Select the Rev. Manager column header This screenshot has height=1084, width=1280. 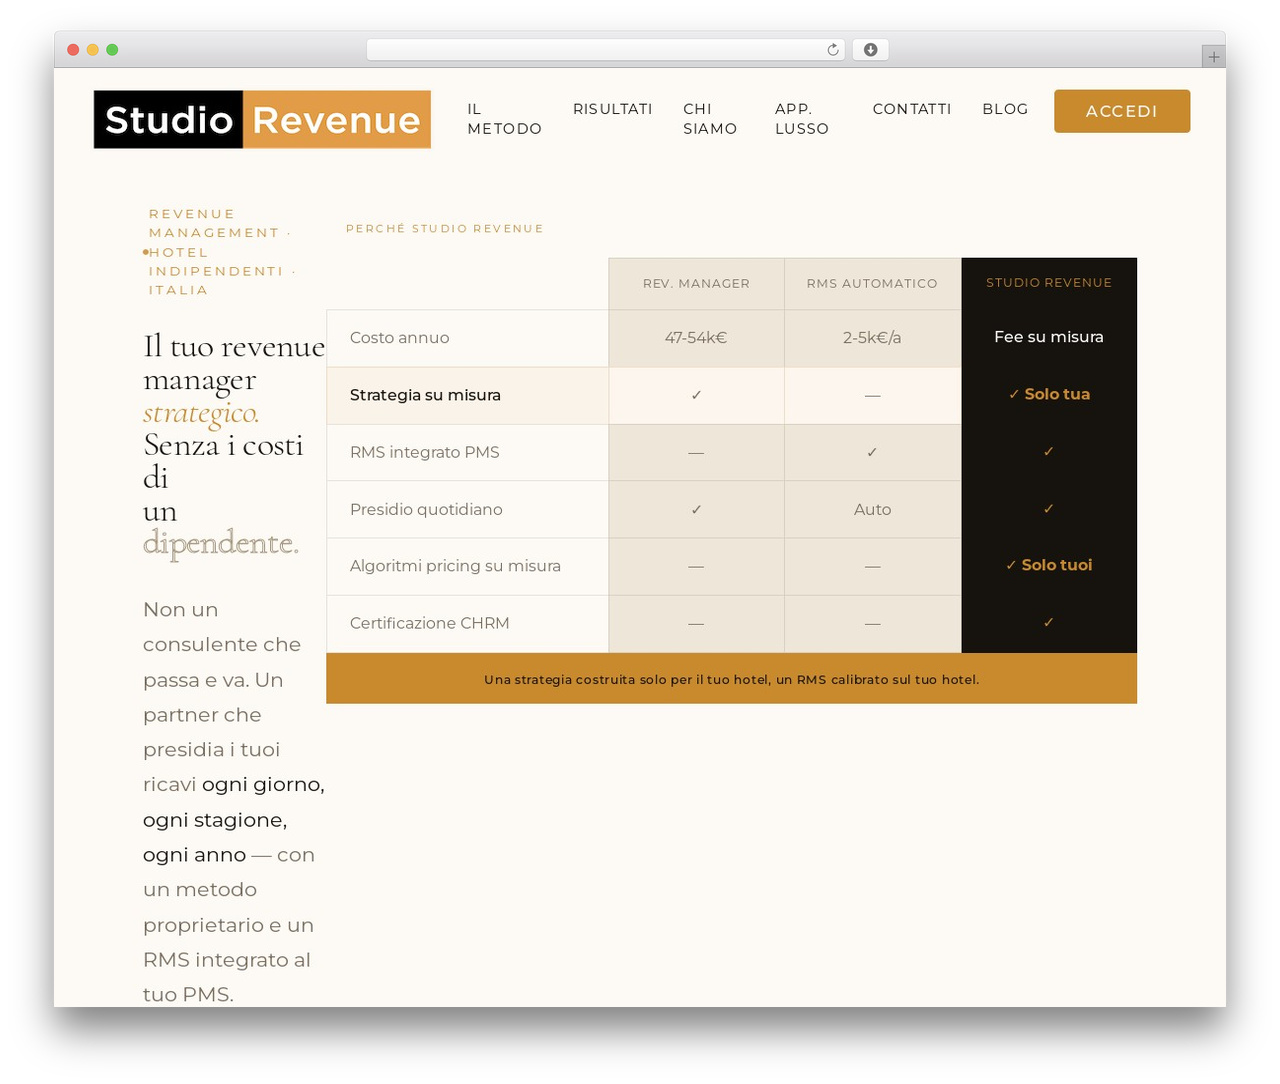point(696,284)
